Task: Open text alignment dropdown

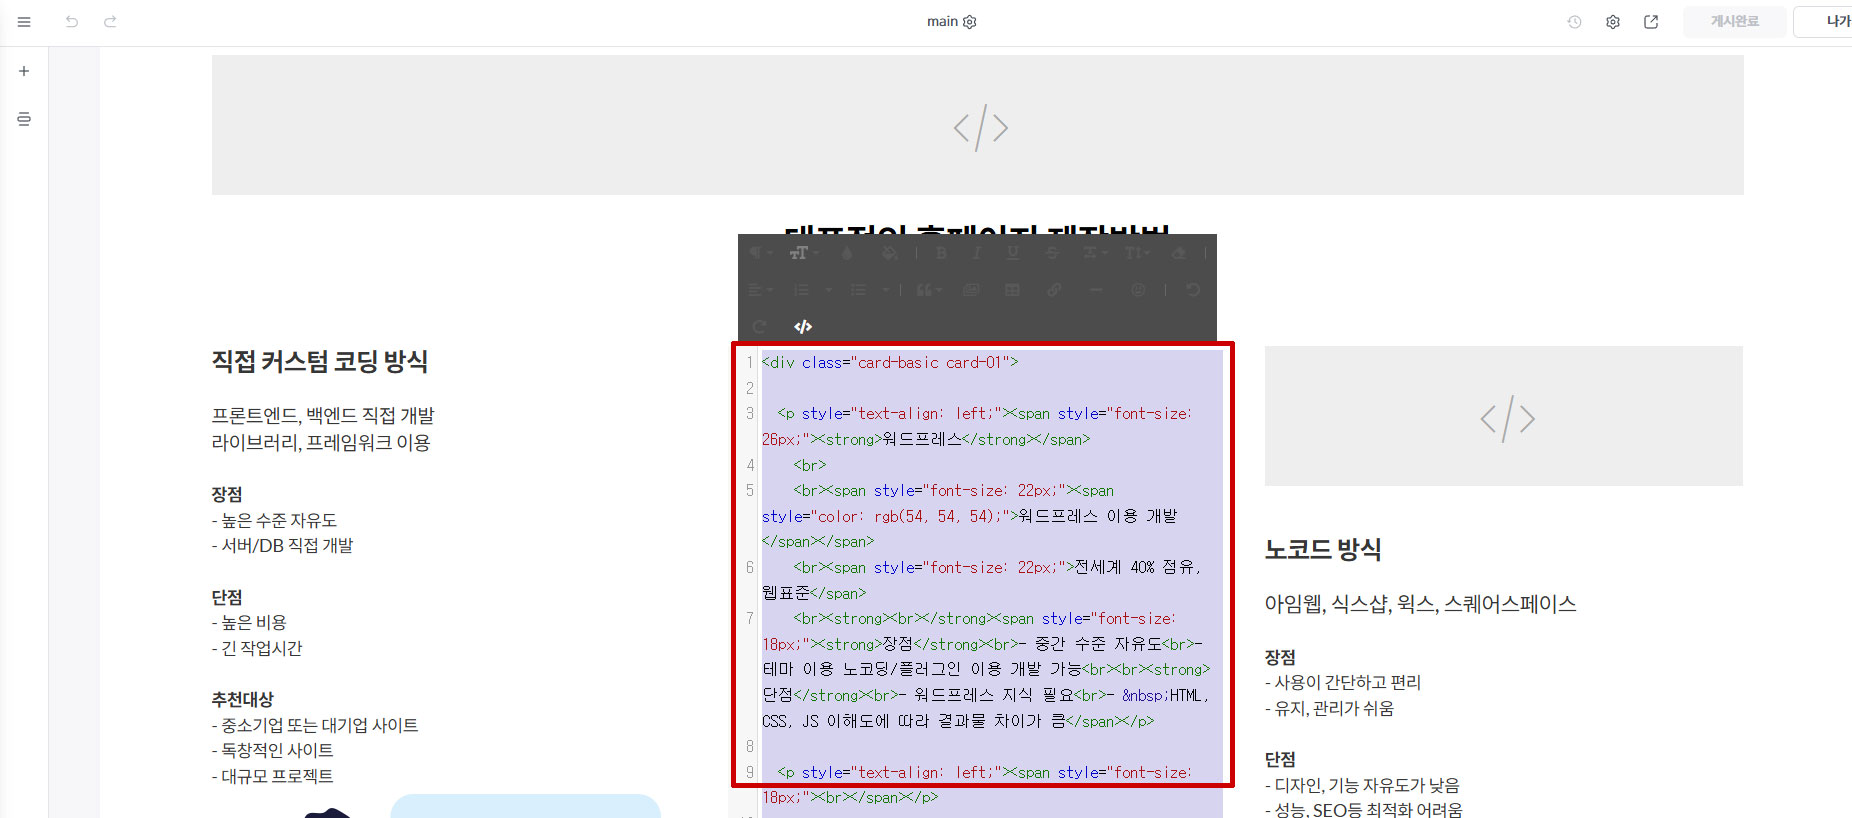Action: [x=760, y=290]
